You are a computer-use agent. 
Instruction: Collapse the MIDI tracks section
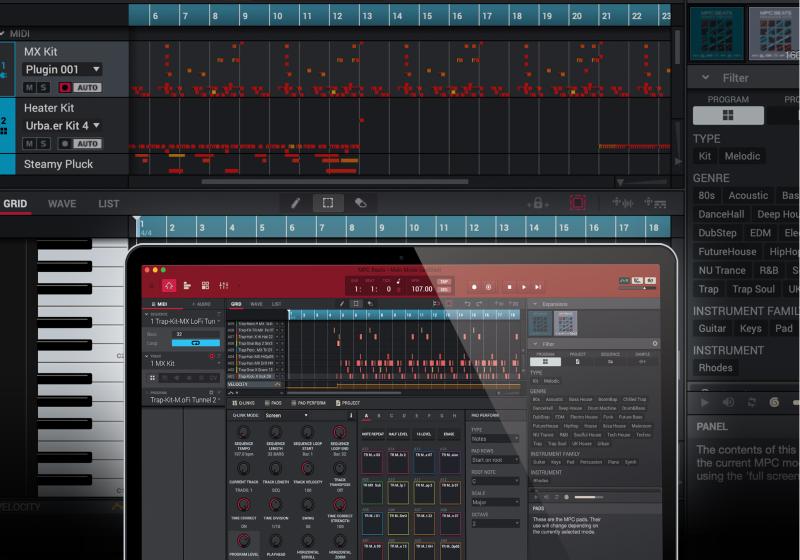[x=3, y=34]
